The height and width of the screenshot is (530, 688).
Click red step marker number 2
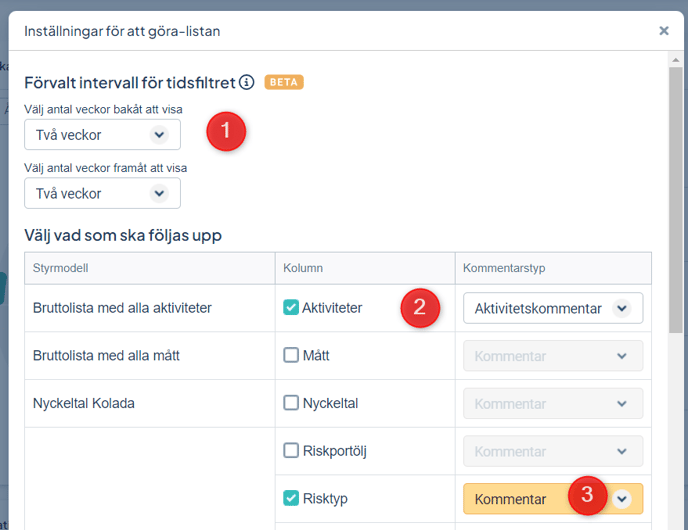point(421,308)
